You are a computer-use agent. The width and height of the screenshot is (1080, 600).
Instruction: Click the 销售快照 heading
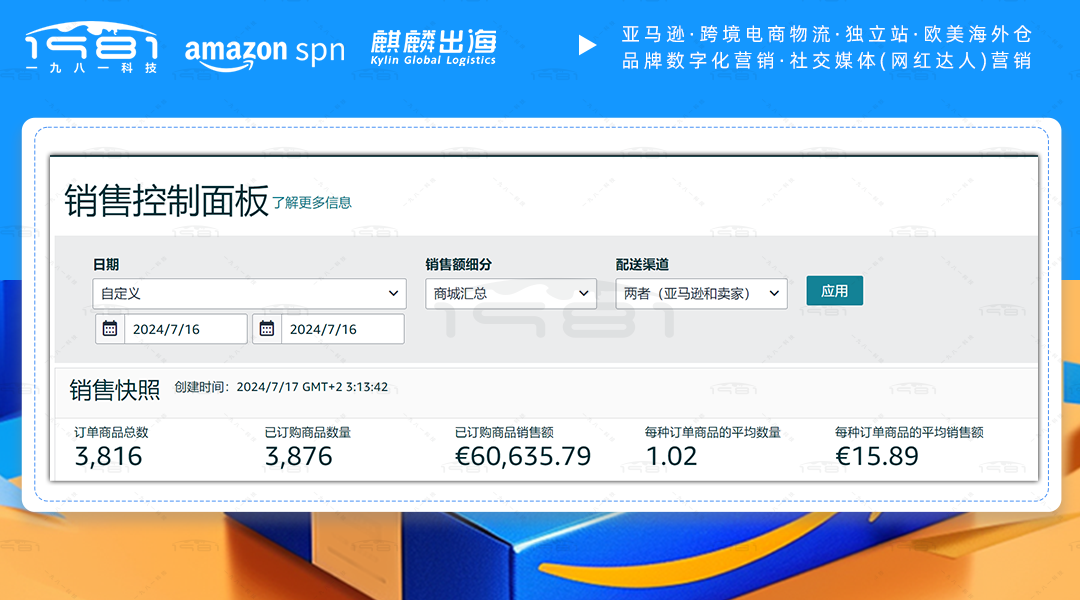(x=114, y=390)
